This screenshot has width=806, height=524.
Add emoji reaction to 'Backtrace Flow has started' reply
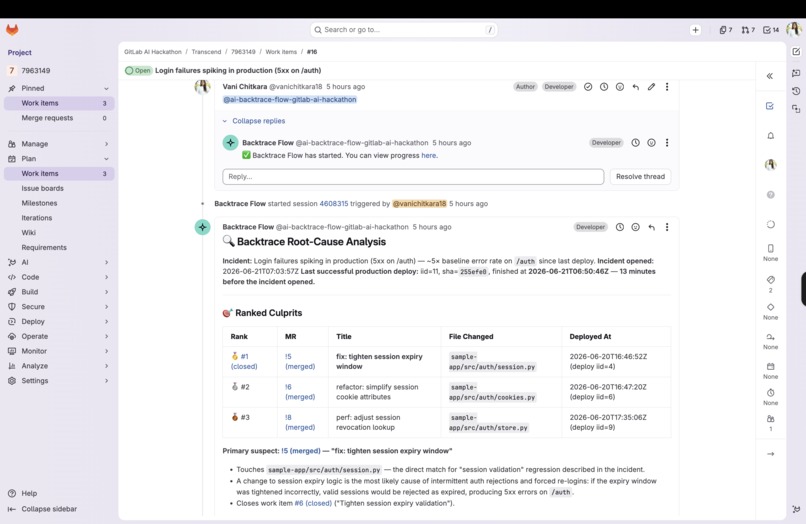(x=651, y=142)
